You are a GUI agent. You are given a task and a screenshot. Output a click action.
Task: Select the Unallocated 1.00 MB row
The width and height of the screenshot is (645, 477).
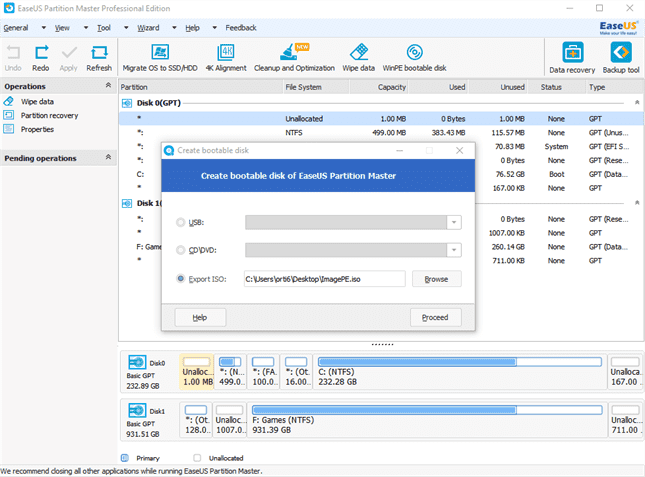point(381,119)
